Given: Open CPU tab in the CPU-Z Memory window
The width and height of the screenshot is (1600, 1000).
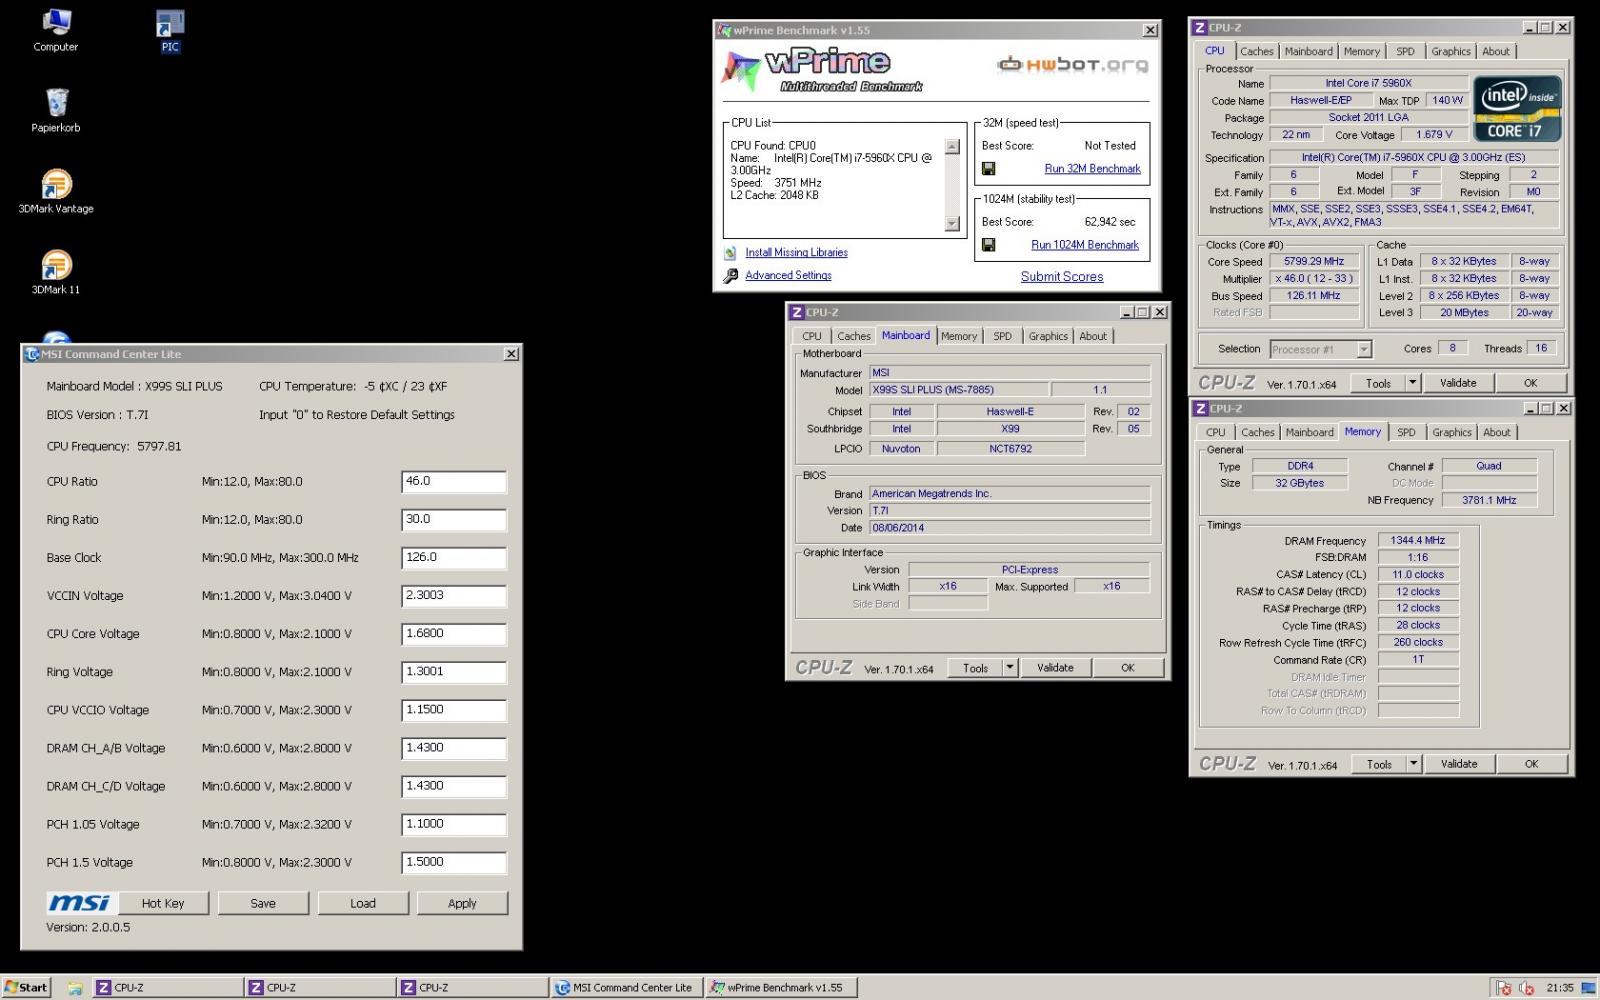Looking at the screenshot, I should coord(1215,432).
